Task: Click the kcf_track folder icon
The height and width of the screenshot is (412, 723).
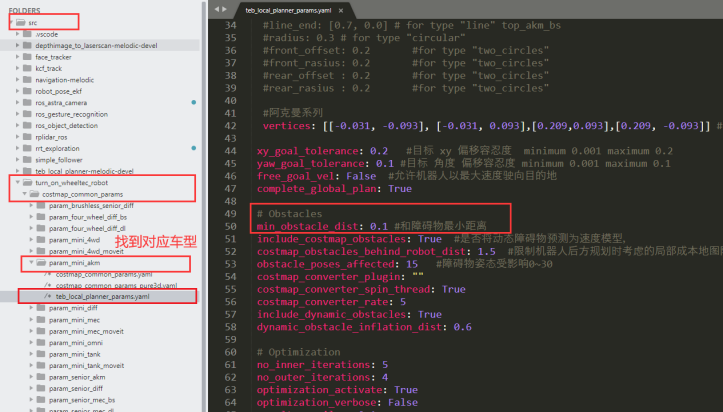Action: point(27,68)
